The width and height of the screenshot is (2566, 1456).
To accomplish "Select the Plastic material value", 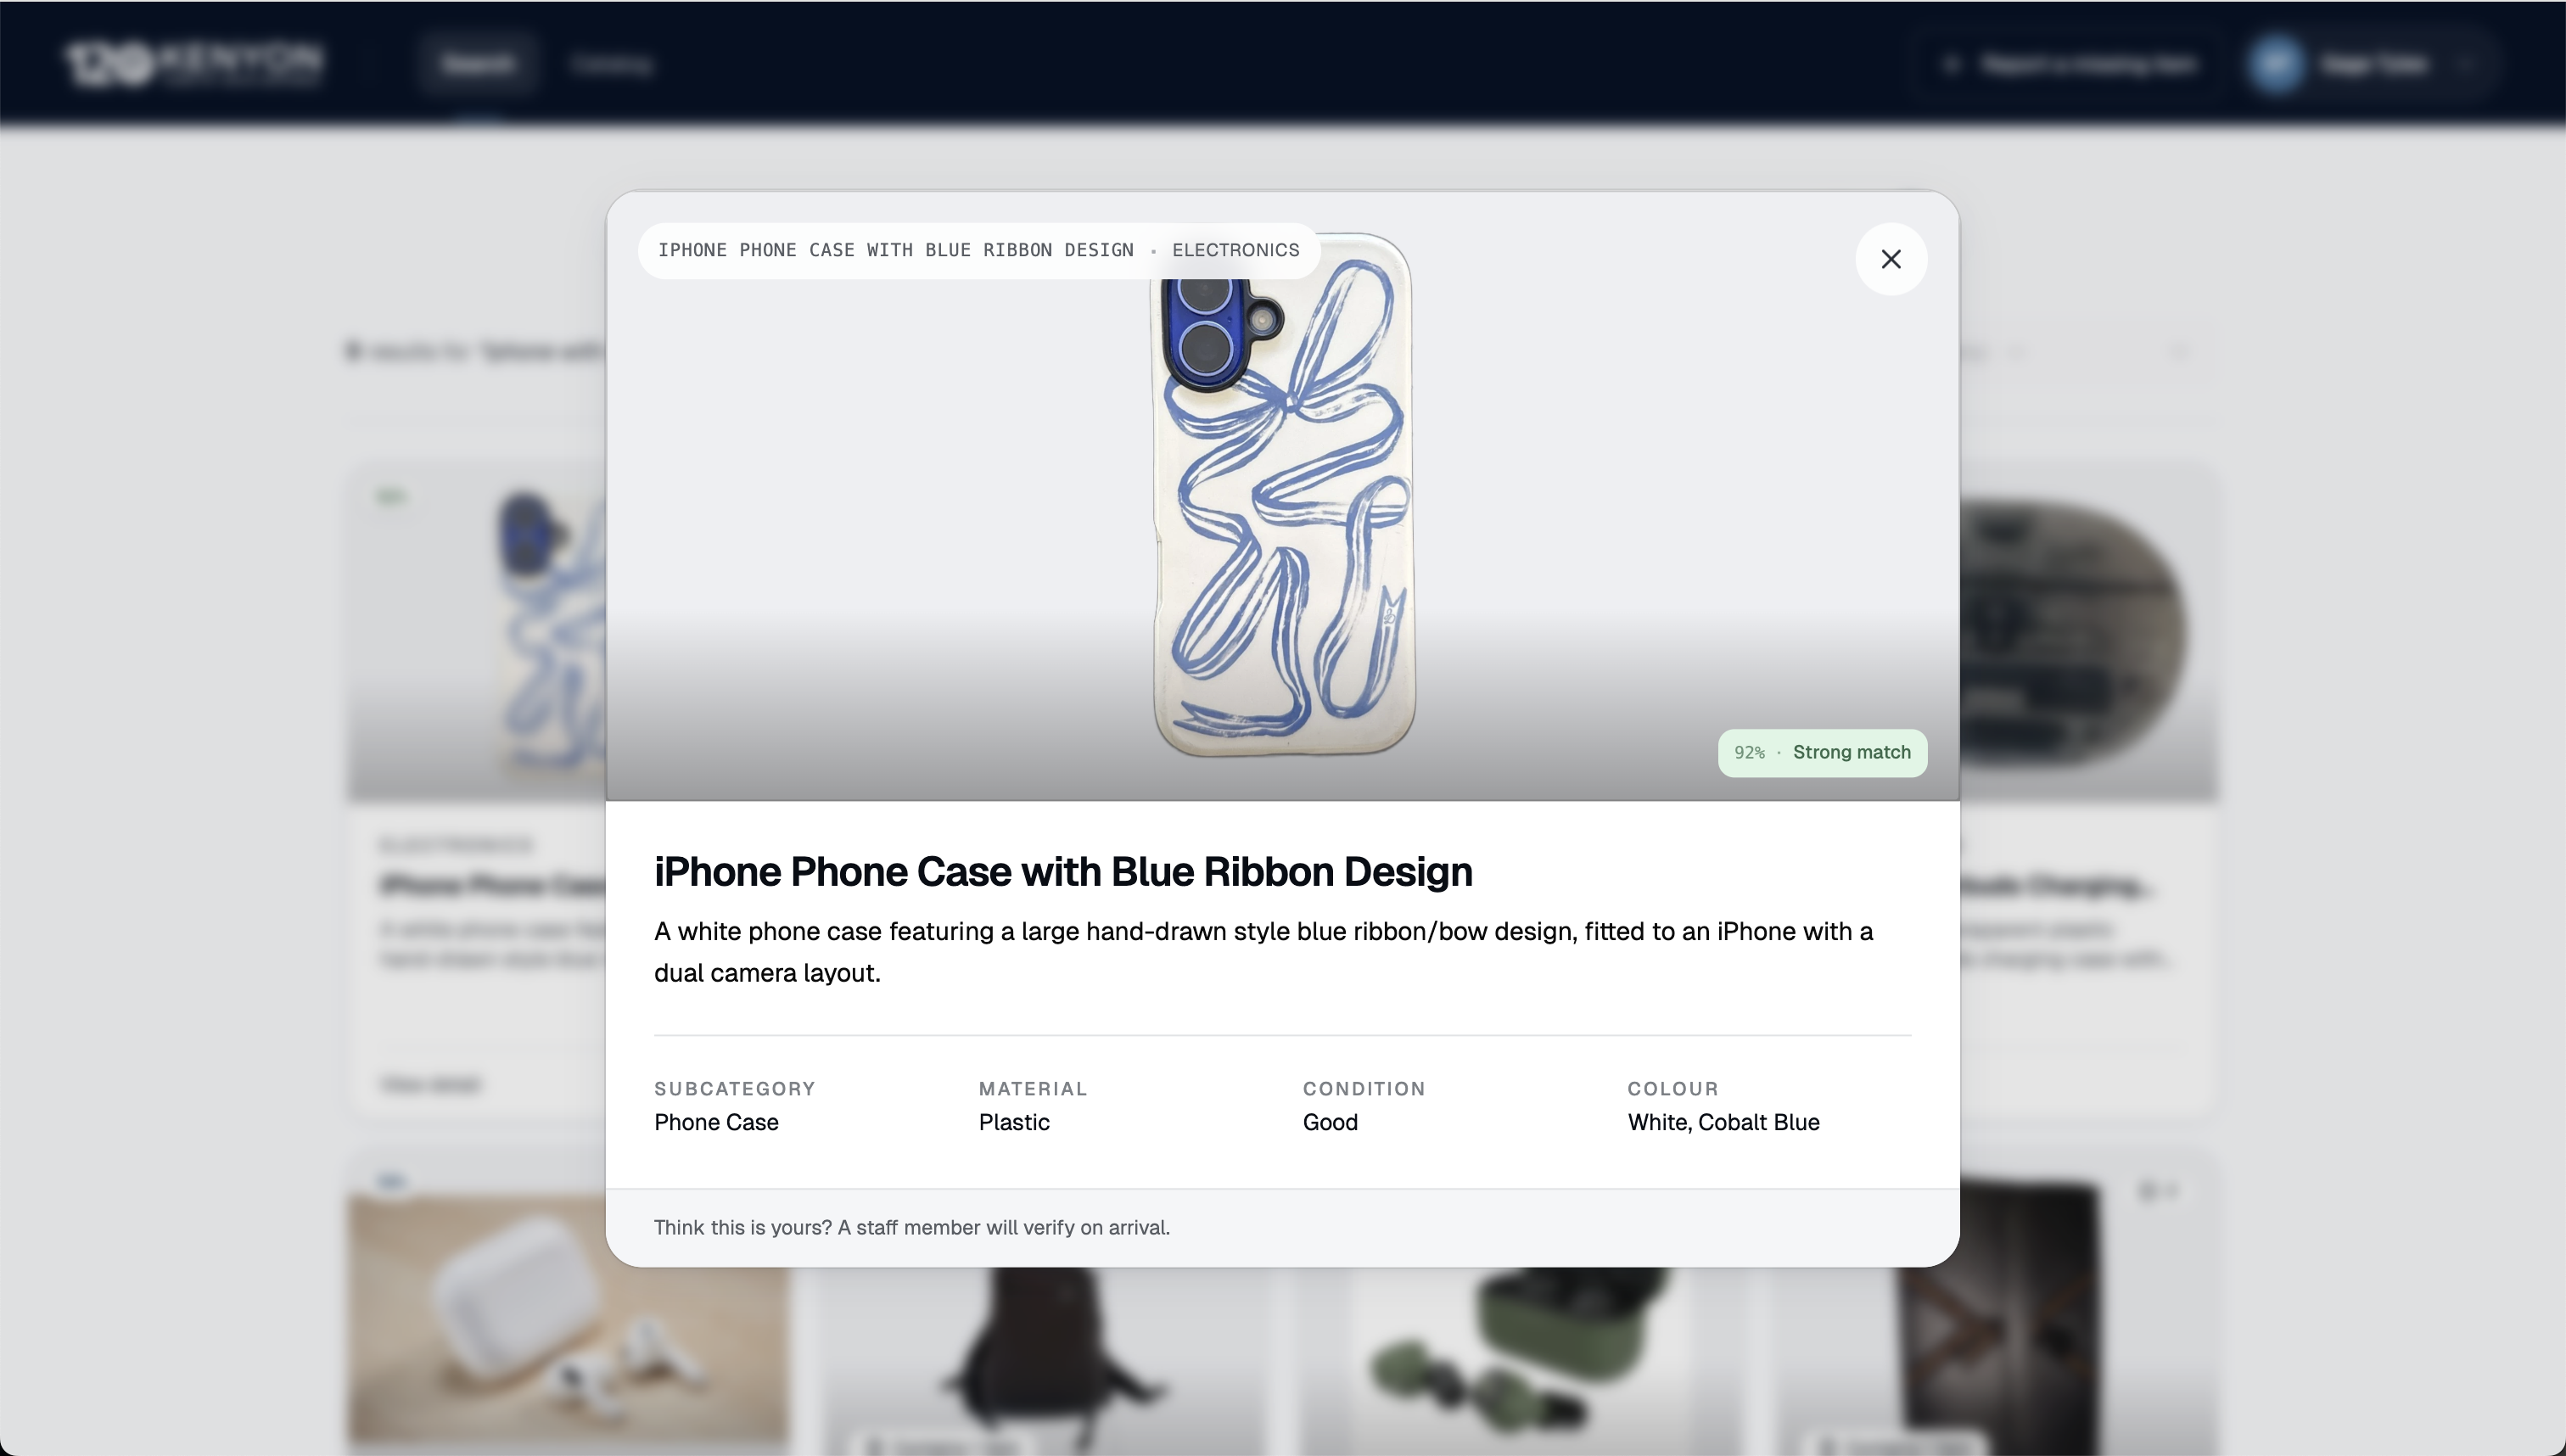I will (1014, 1122).
